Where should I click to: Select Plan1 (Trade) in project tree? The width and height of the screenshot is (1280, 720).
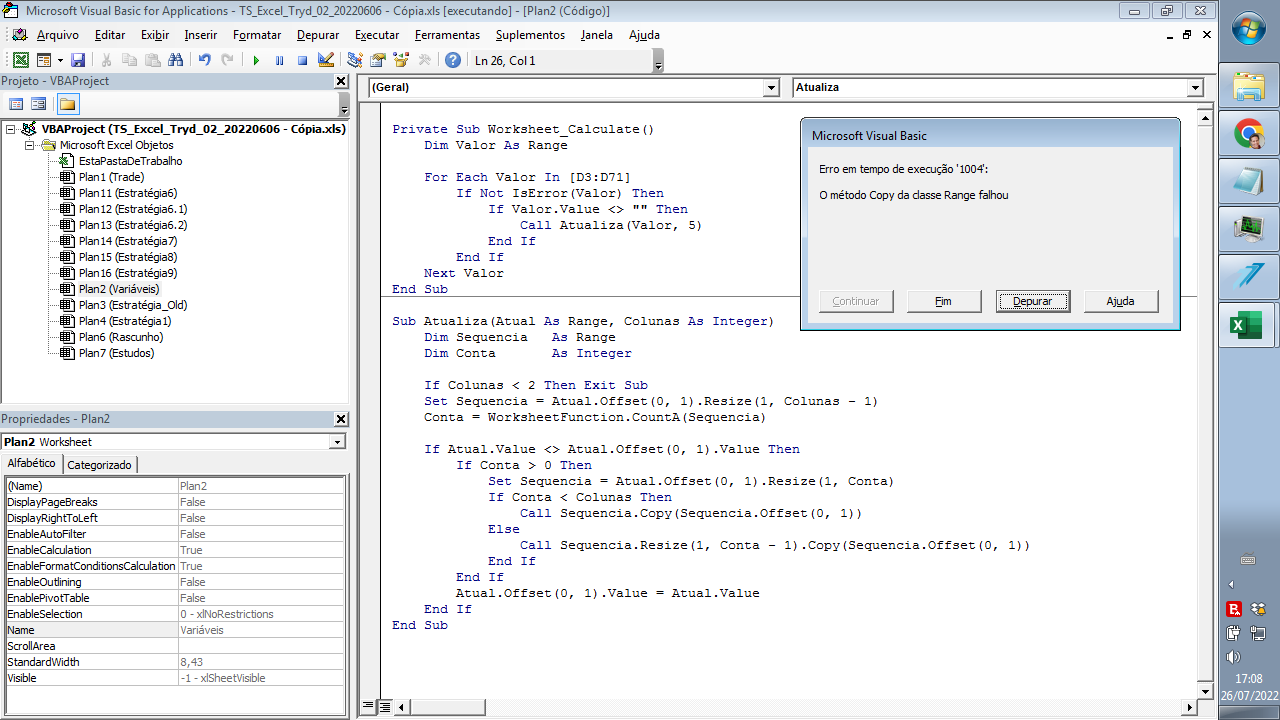coord(111,177)
